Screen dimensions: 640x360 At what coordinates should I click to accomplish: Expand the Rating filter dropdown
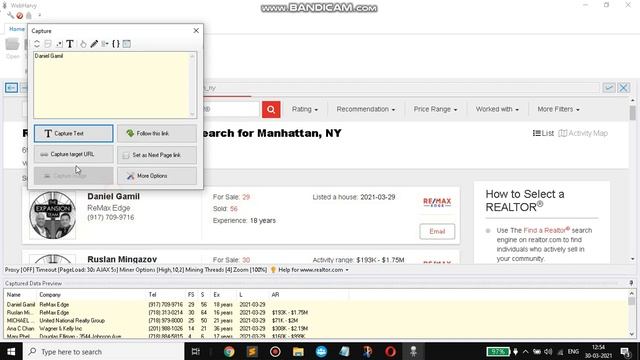coord(305,109)
